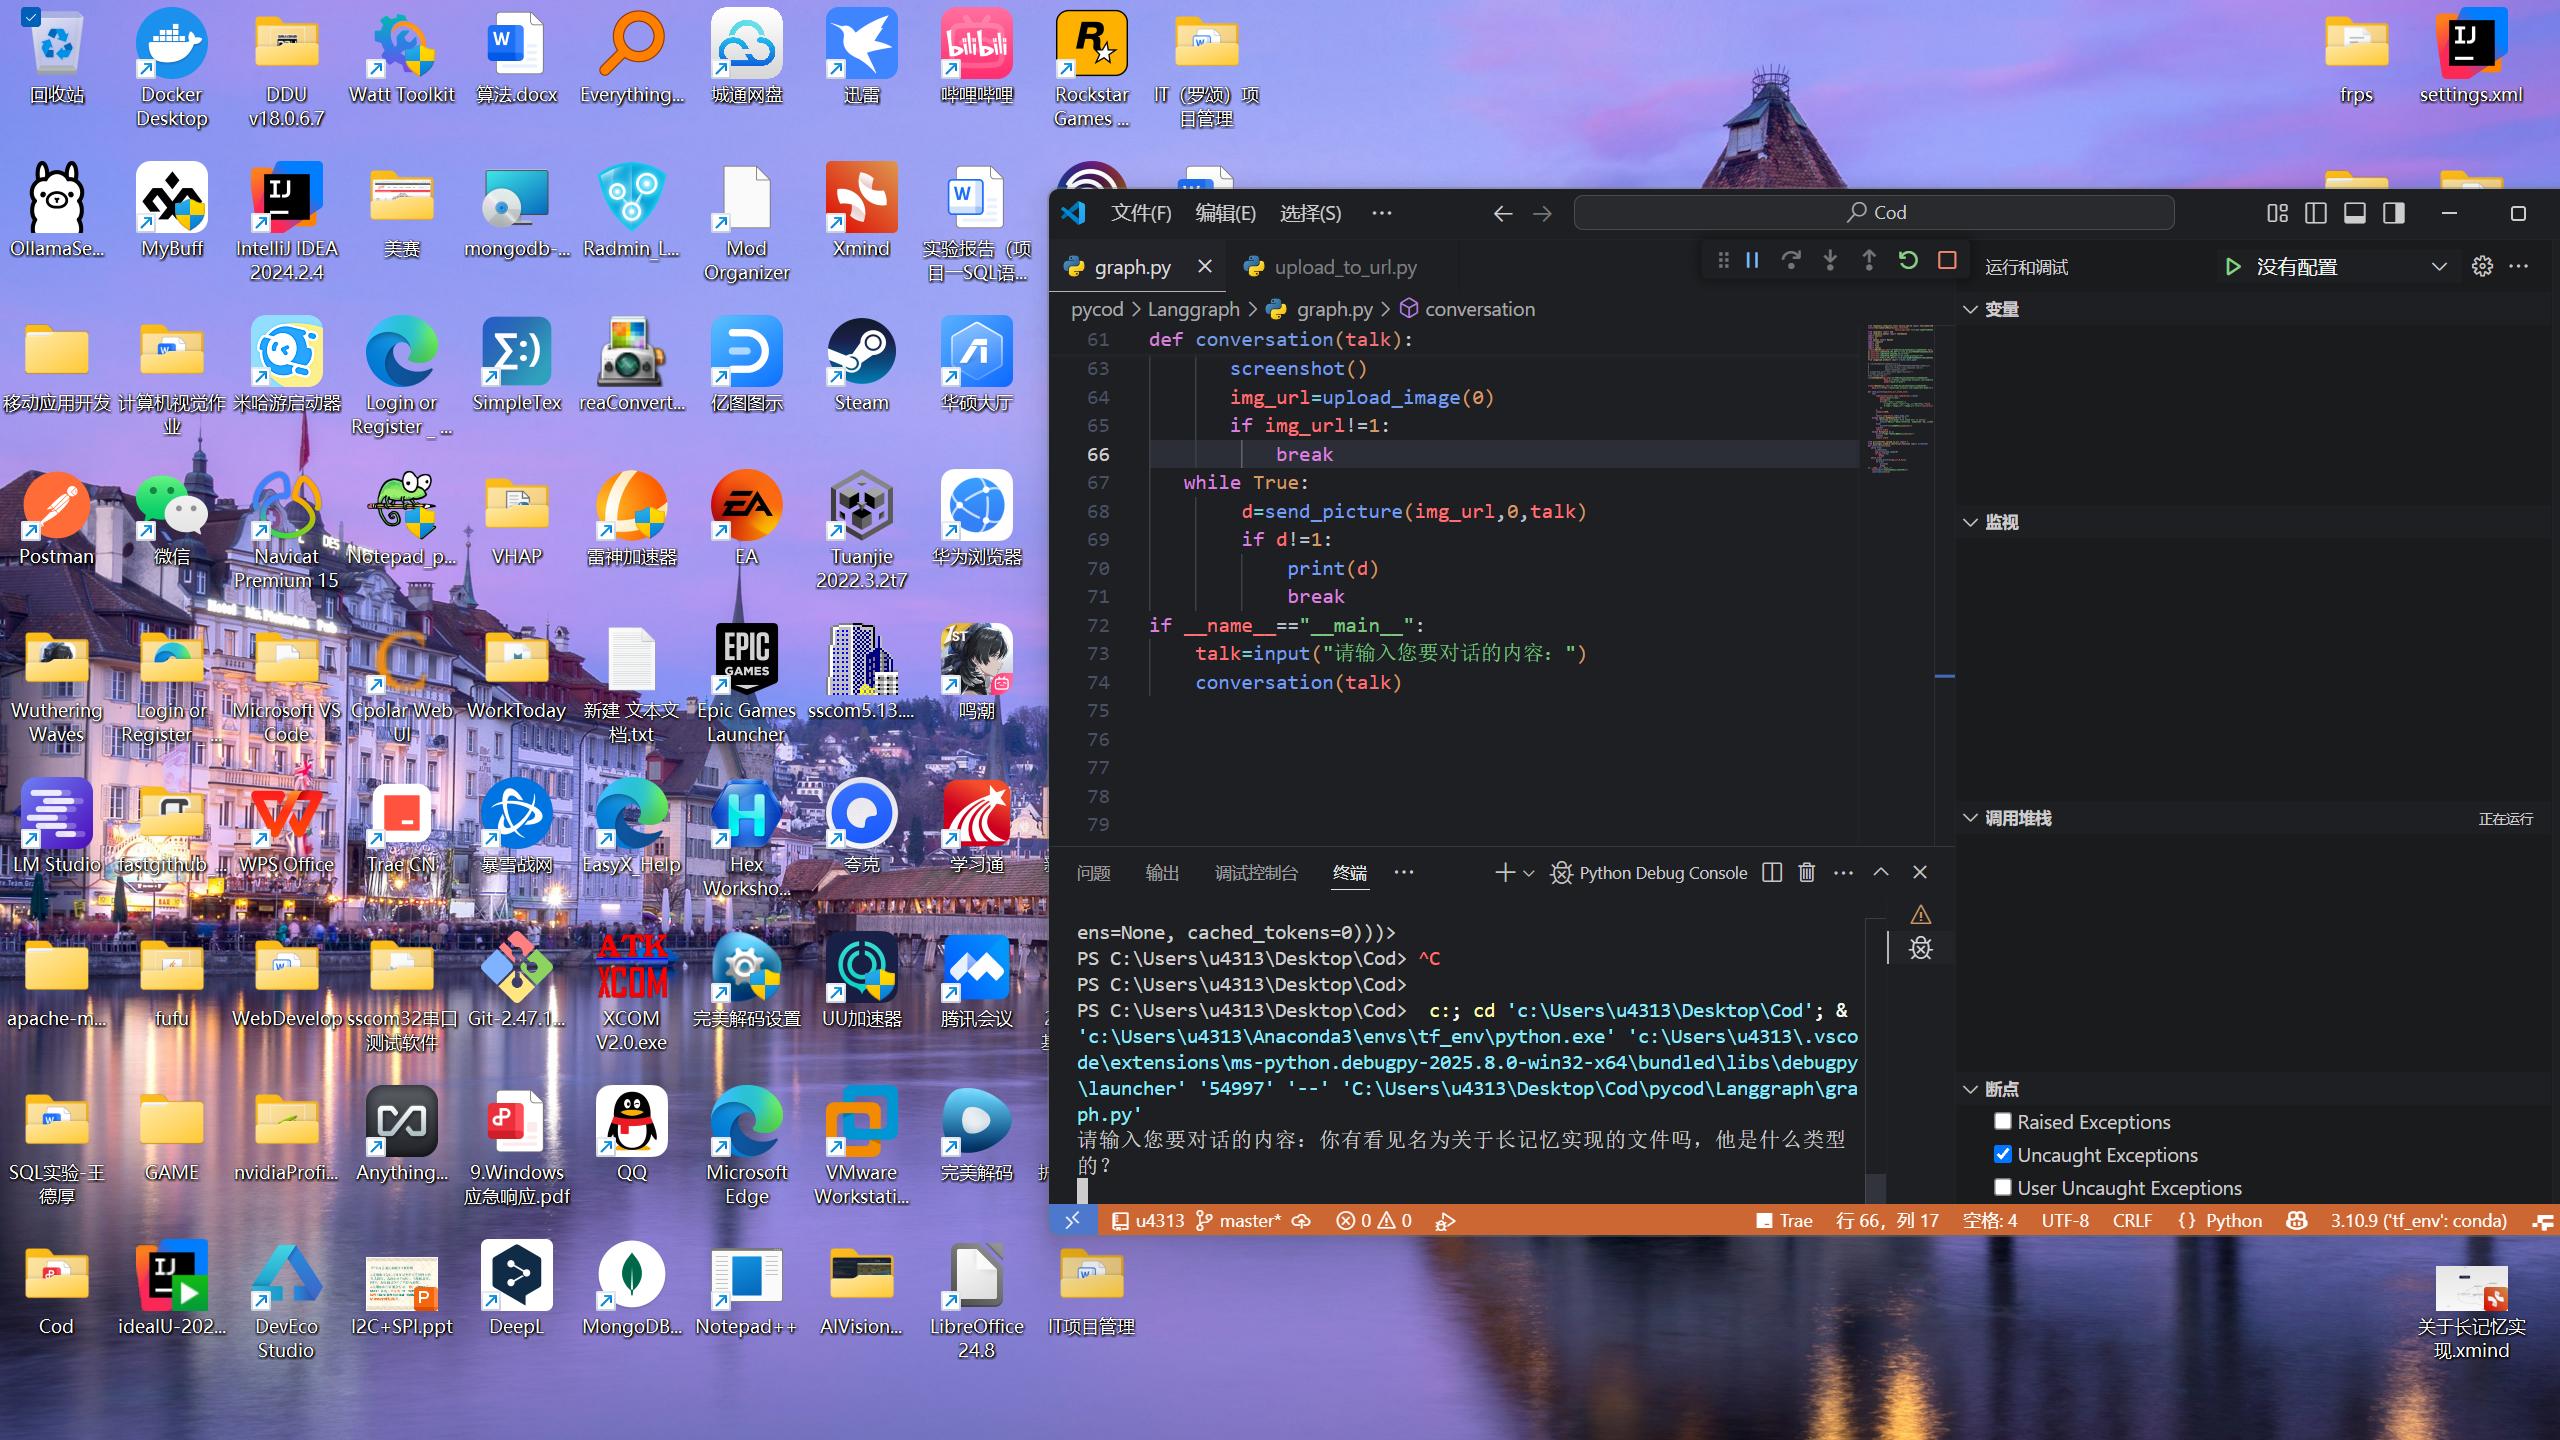Click the Step Out debug arrow
This screenshot has height=1440, width=2560.
(1869, 260)
